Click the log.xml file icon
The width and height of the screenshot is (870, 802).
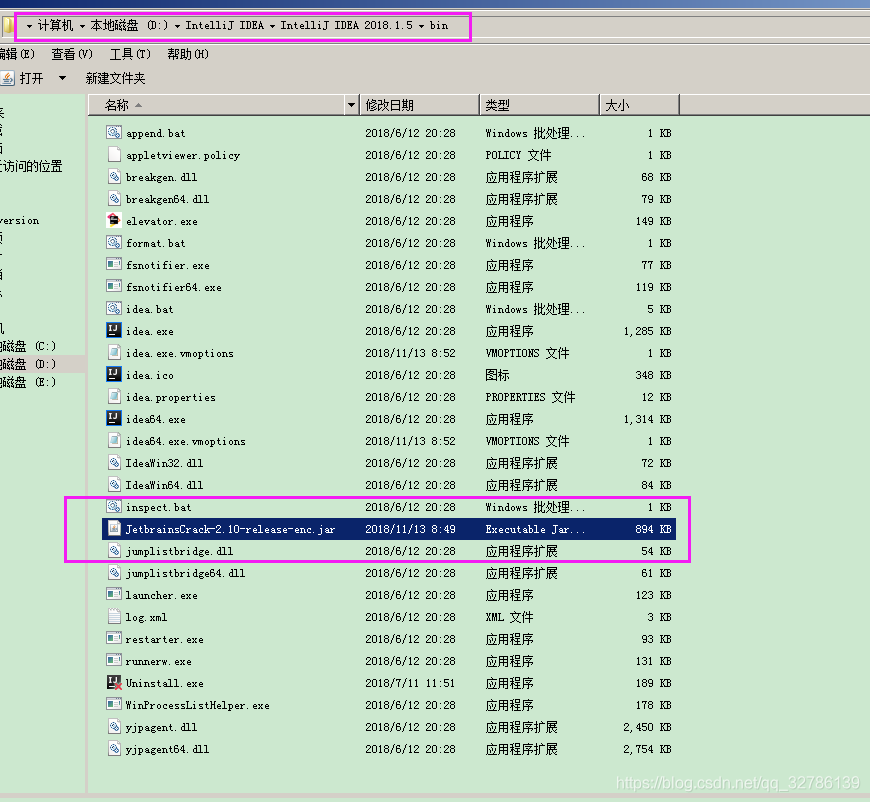[x=114, y=616]
